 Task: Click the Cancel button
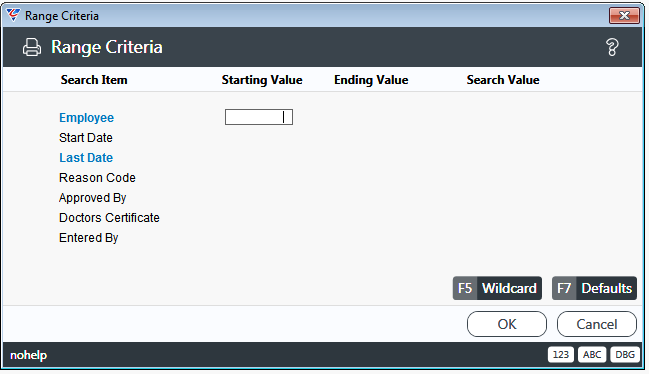click(x=596, y=324)
